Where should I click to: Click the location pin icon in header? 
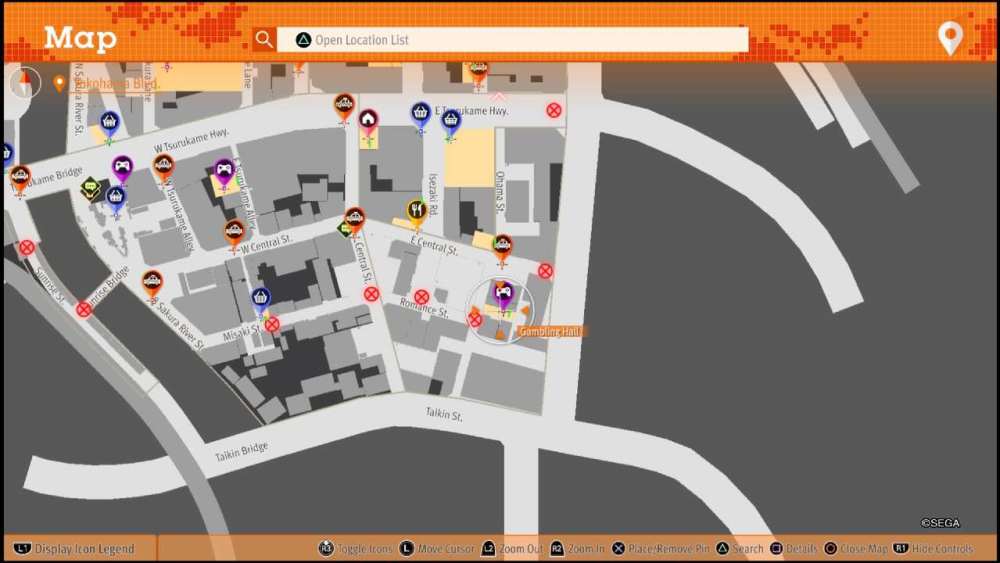pyautogui.click(x=949, y=38)
